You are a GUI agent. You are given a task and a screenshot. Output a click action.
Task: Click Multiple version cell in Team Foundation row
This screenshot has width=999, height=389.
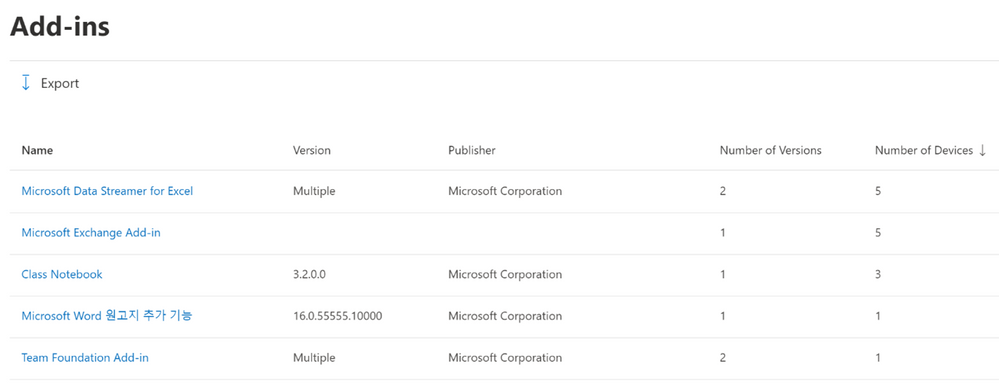pos(314,358)
